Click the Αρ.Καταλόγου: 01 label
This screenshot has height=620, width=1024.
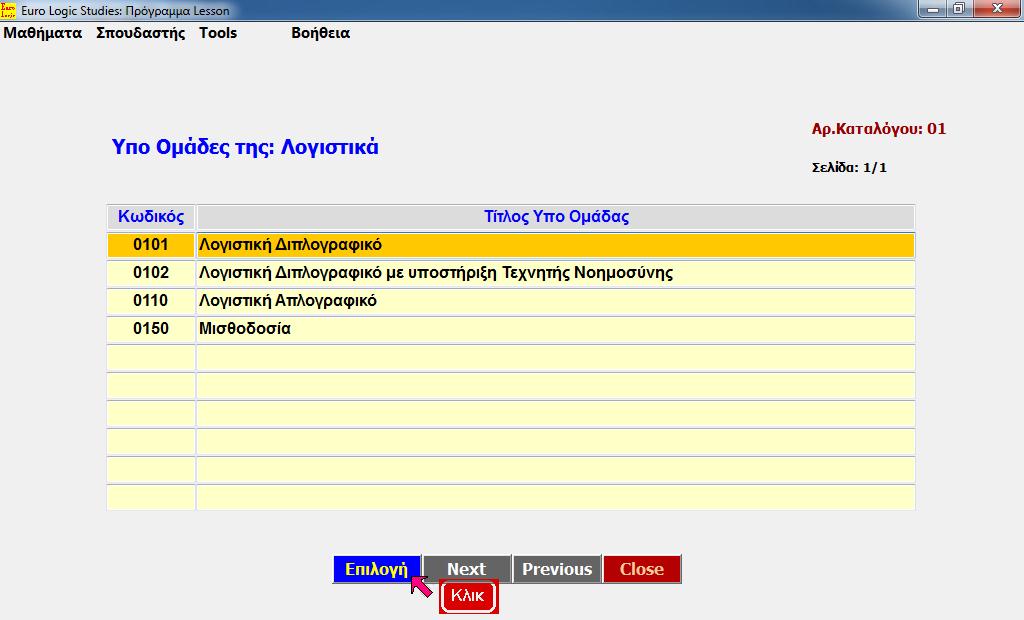click(878, 128)
